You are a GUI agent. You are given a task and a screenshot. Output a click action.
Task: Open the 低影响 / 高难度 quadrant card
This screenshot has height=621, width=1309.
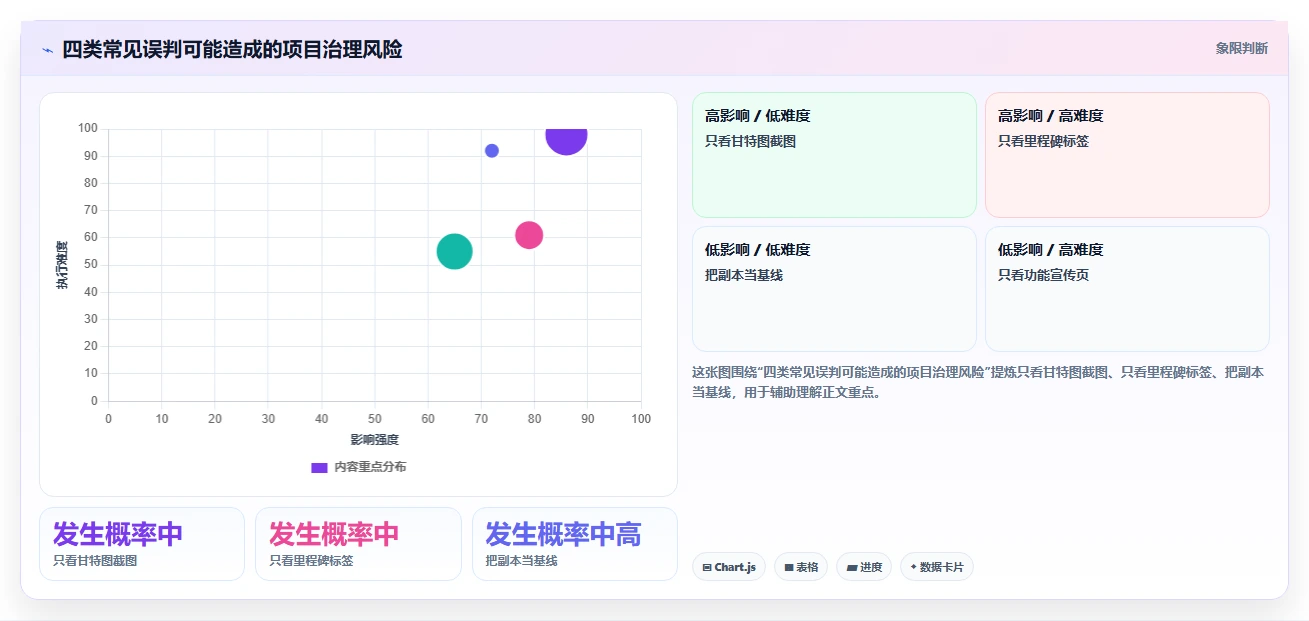point(1127,289)
